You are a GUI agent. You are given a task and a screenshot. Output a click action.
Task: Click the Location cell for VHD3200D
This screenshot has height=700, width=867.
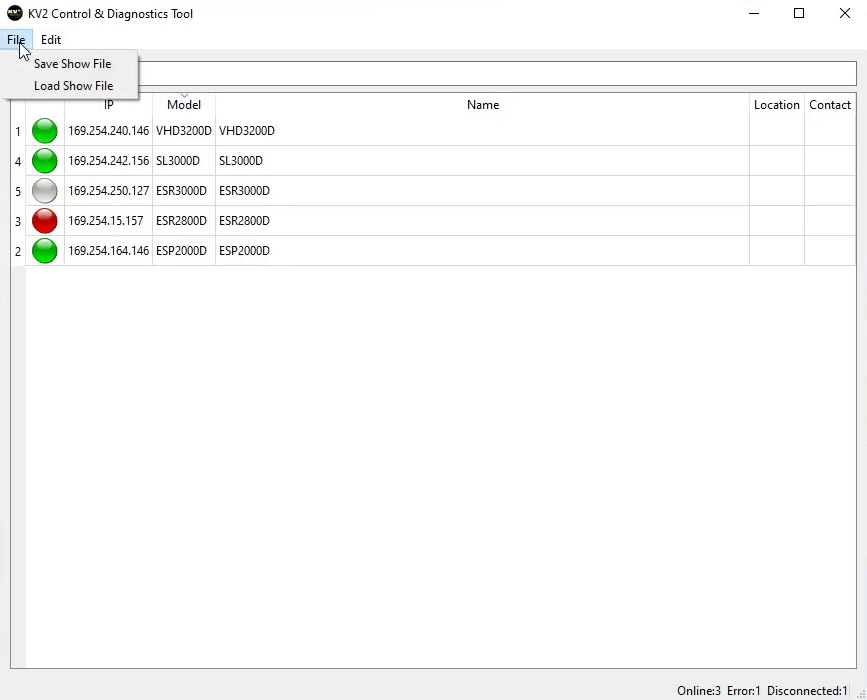click(x=777, y=131)
